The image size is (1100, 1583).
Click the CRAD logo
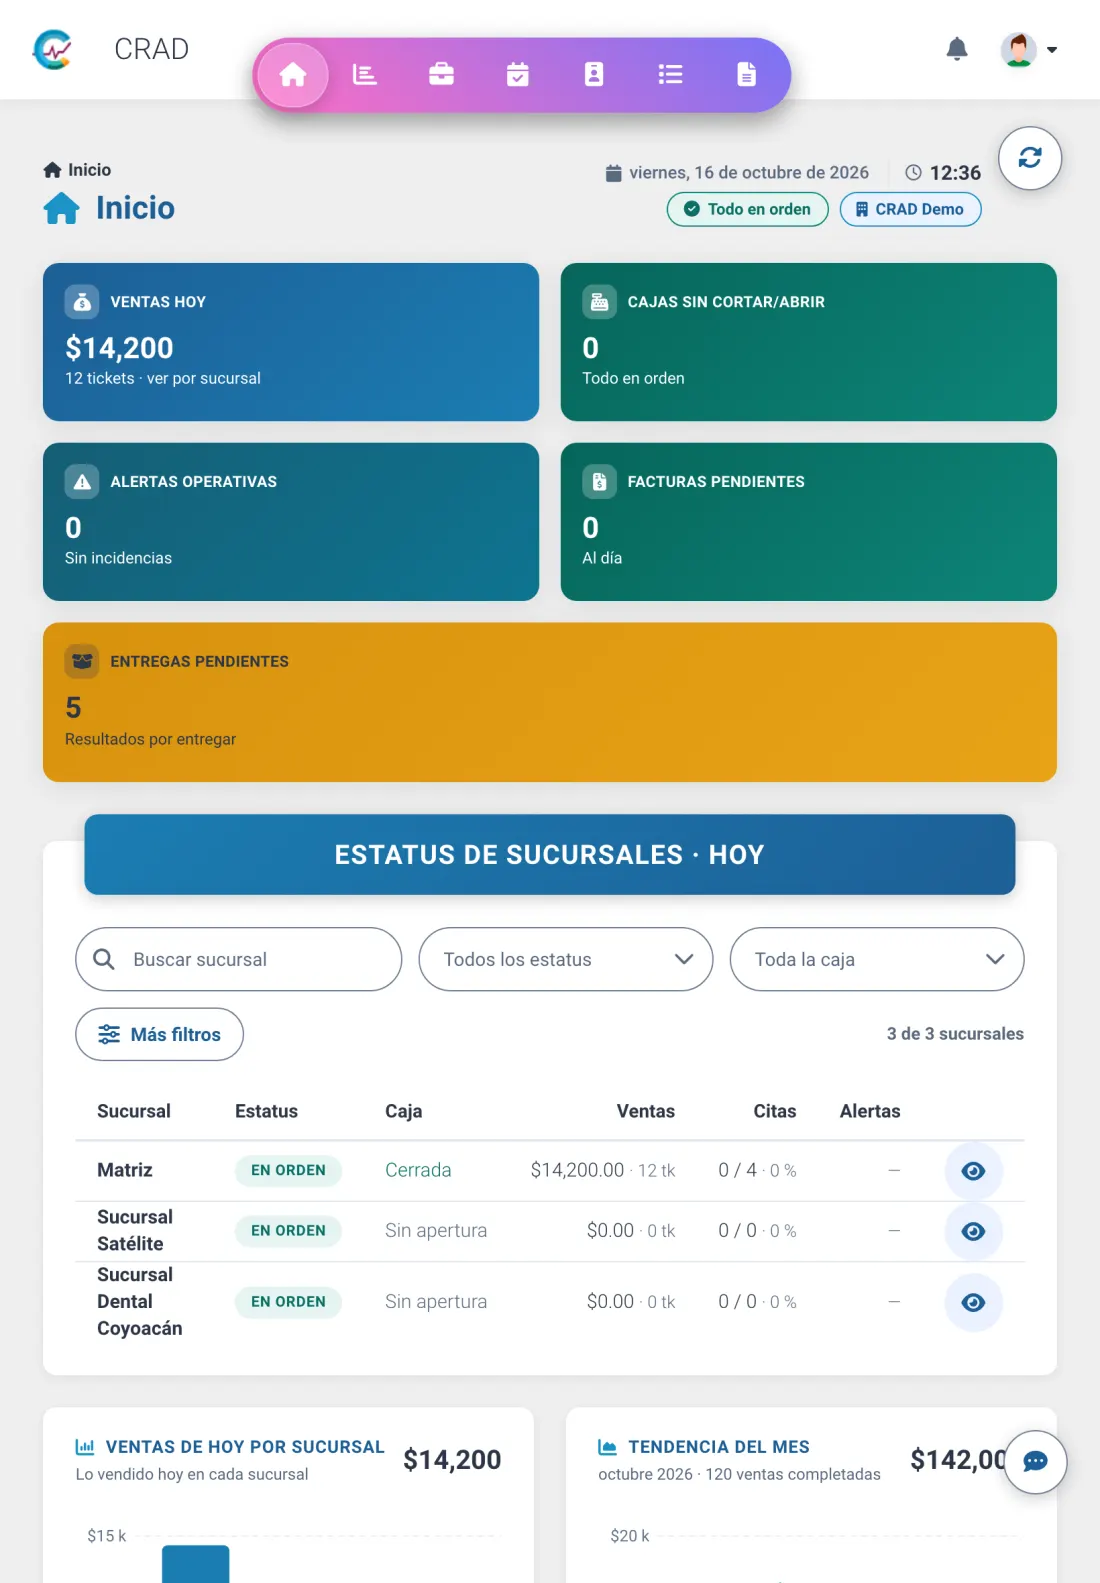[53, 49]
